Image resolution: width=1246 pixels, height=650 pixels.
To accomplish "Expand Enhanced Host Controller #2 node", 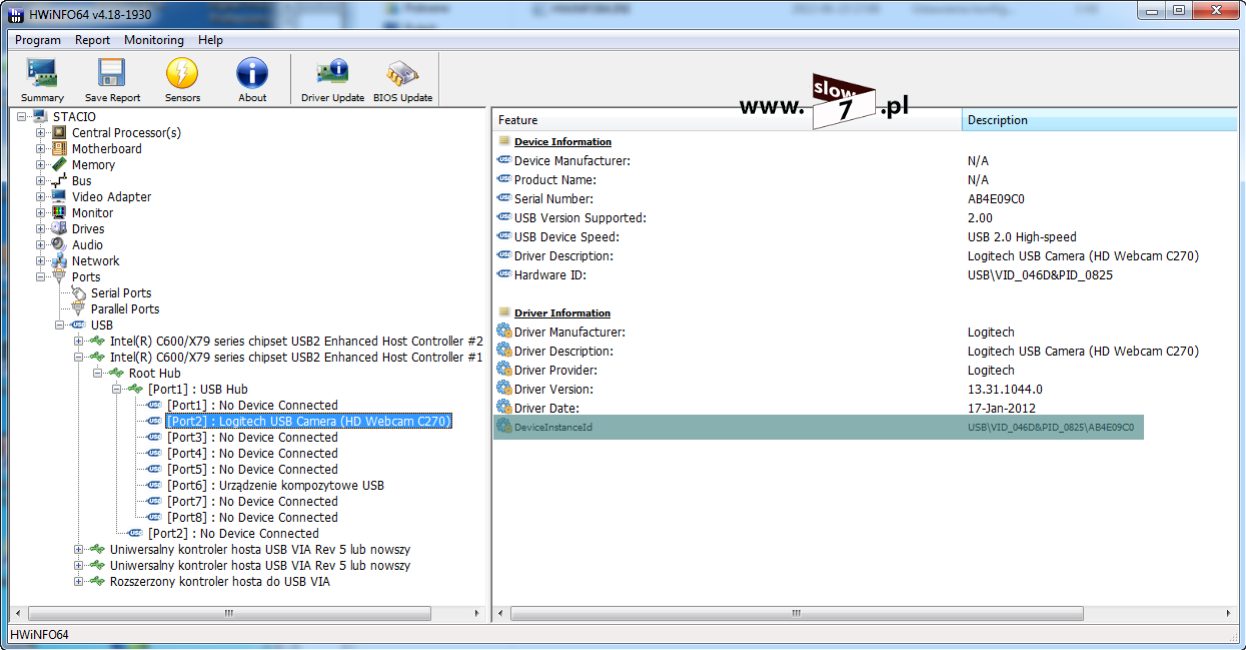I will pyautogui.click(x=79, y=341).
